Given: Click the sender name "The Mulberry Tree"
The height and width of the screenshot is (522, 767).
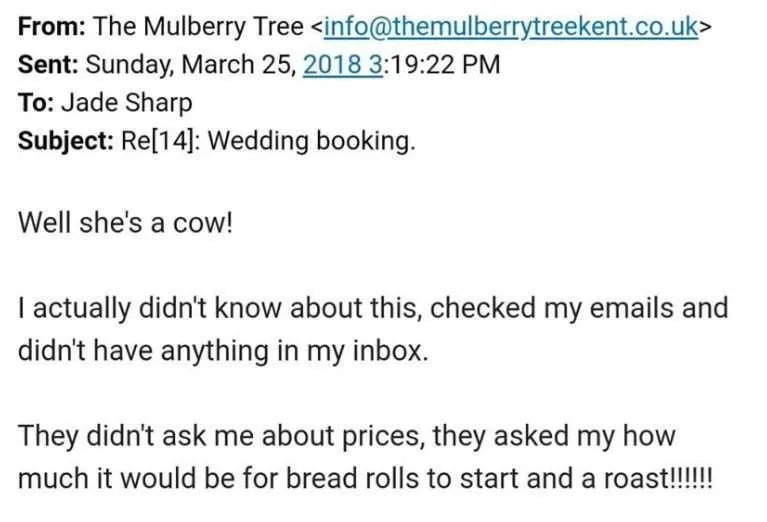Looking at the screenshot, I should coord(198,26).
